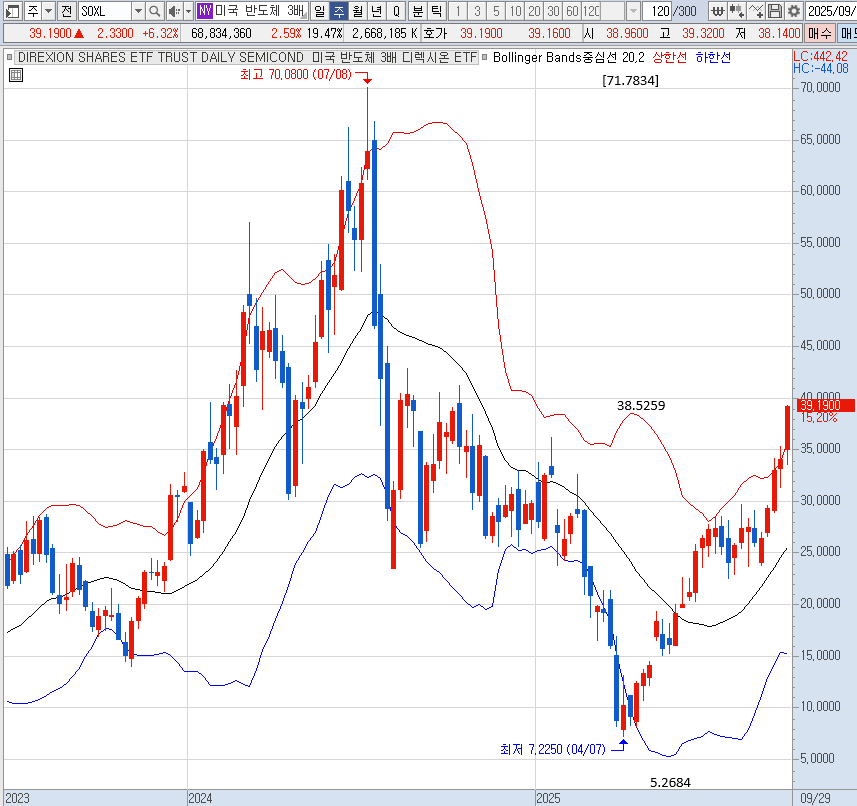Click the line-chart-with-plus indicator icon

tap(756, 11)
